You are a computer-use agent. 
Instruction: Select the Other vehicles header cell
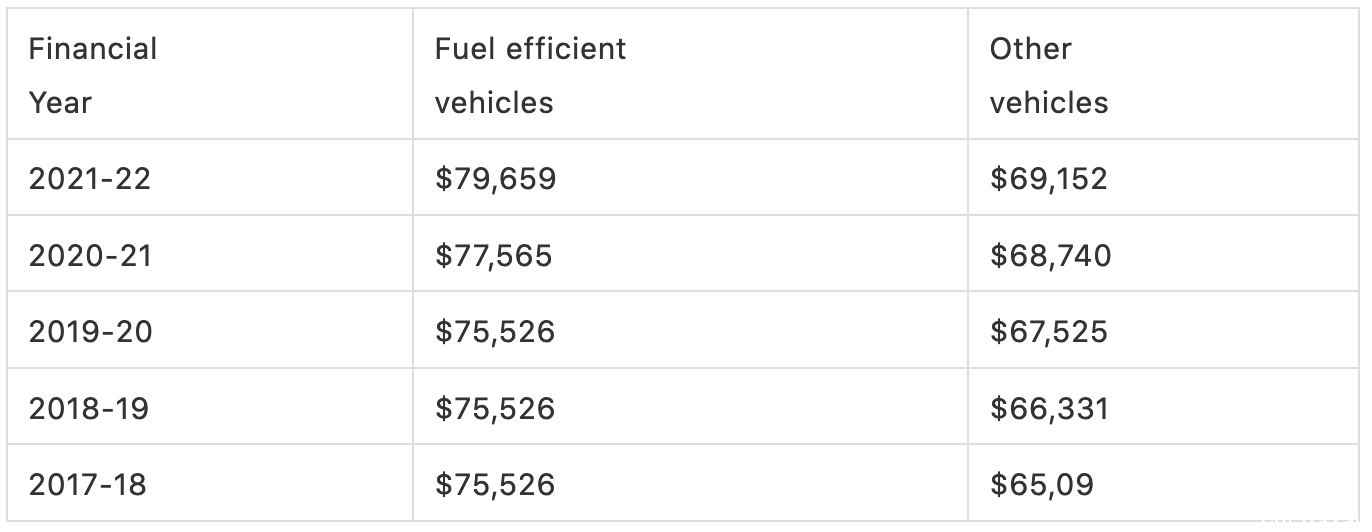pyautogui.click(x=1166, y=75)
